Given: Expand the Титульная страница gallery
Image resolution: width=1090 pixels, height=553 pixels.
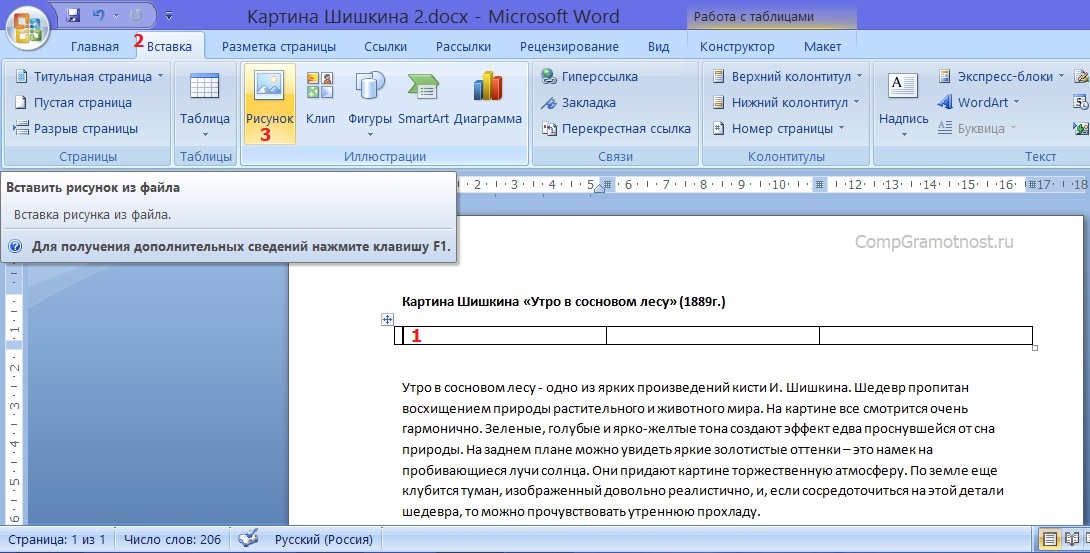Looking at the screenshot, I should point(90,76).
